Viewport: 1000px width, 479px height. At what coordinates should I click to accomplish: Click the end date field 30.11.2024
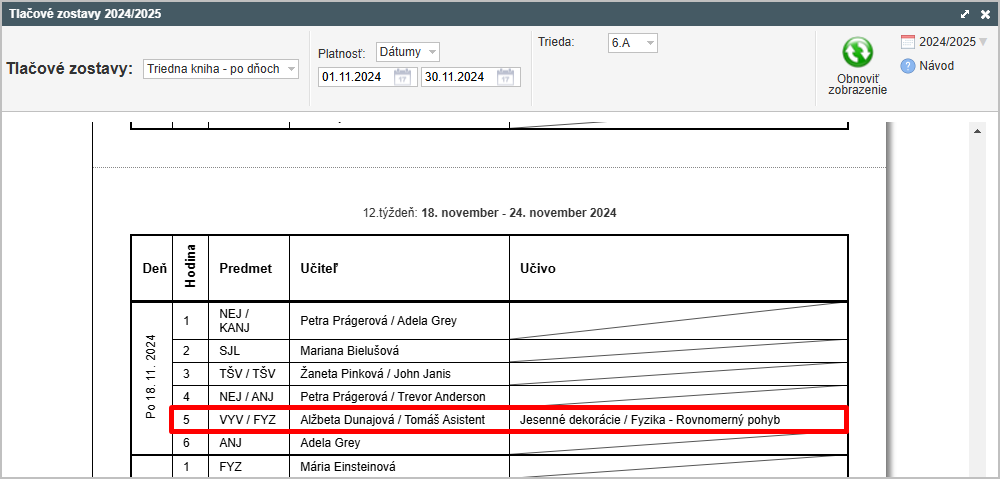(458, 77)
